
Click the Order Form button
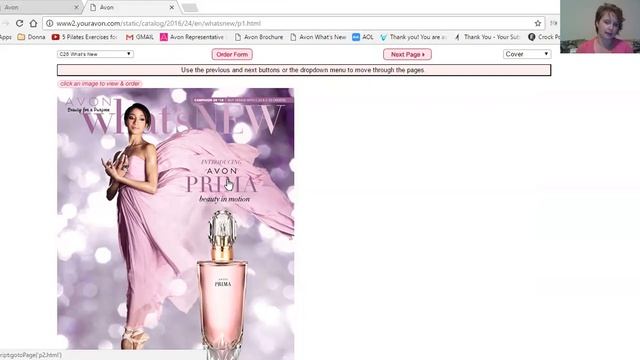pyautogui.click(x=232, y=54)
